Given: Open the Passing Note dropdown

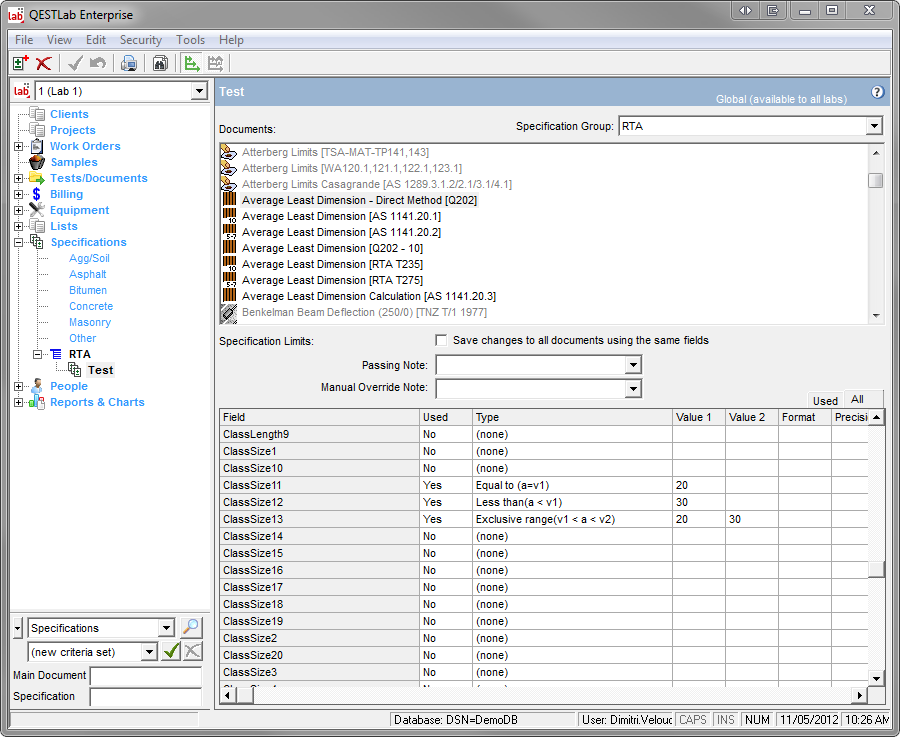Looking at the screenshot, I should click(632, 366).
